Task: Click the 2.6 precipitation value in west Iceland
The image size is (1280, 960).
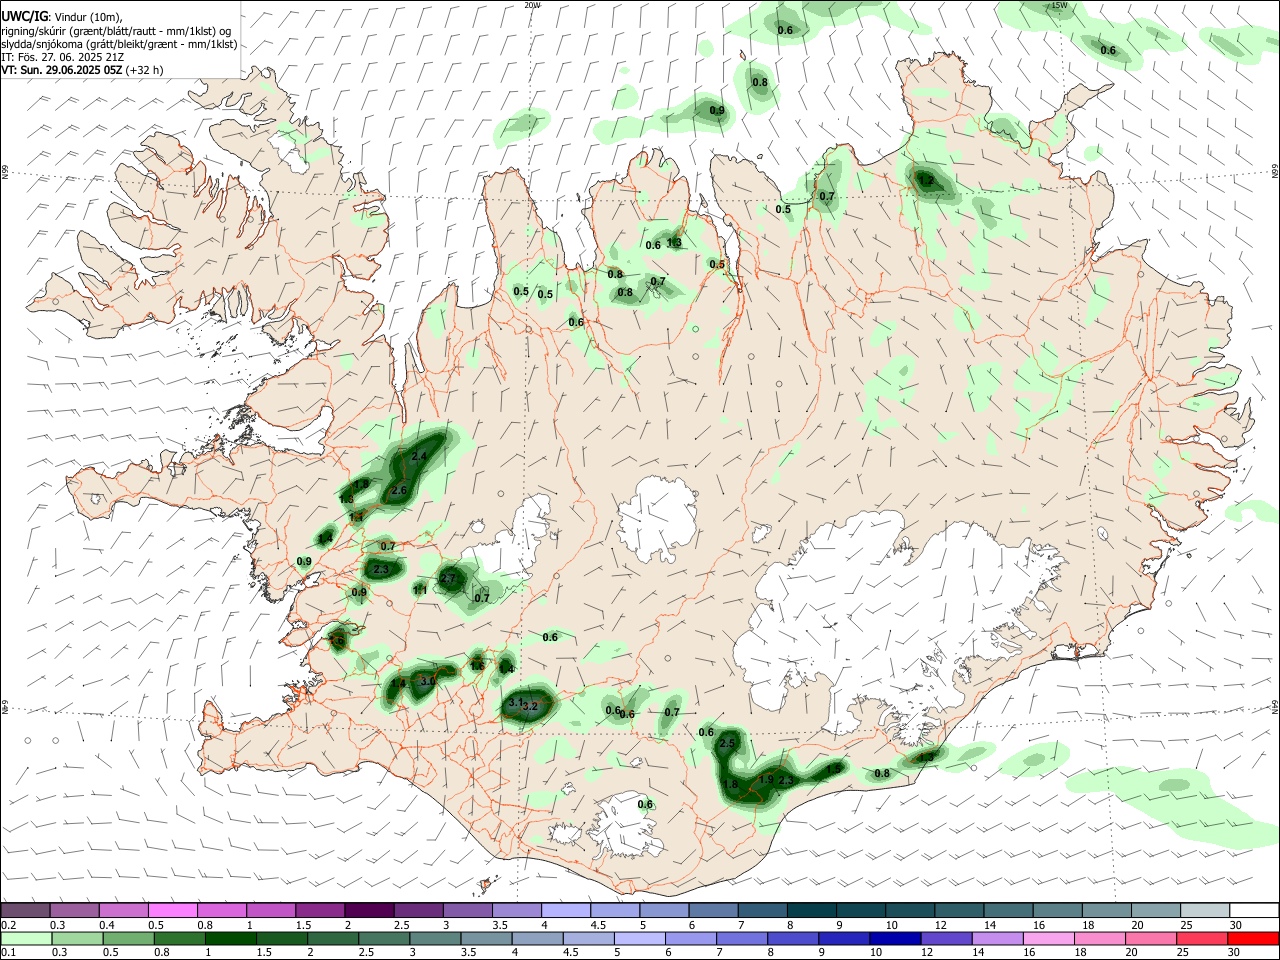Action: (399, 490)
